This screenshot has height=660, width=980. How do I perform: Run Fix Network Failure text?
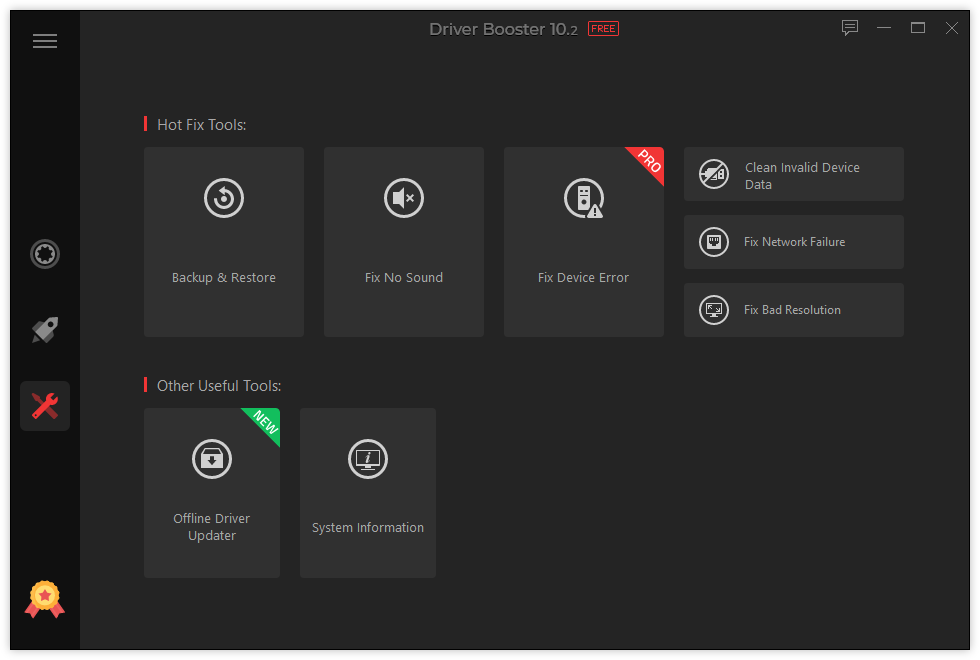coord(794,242)
